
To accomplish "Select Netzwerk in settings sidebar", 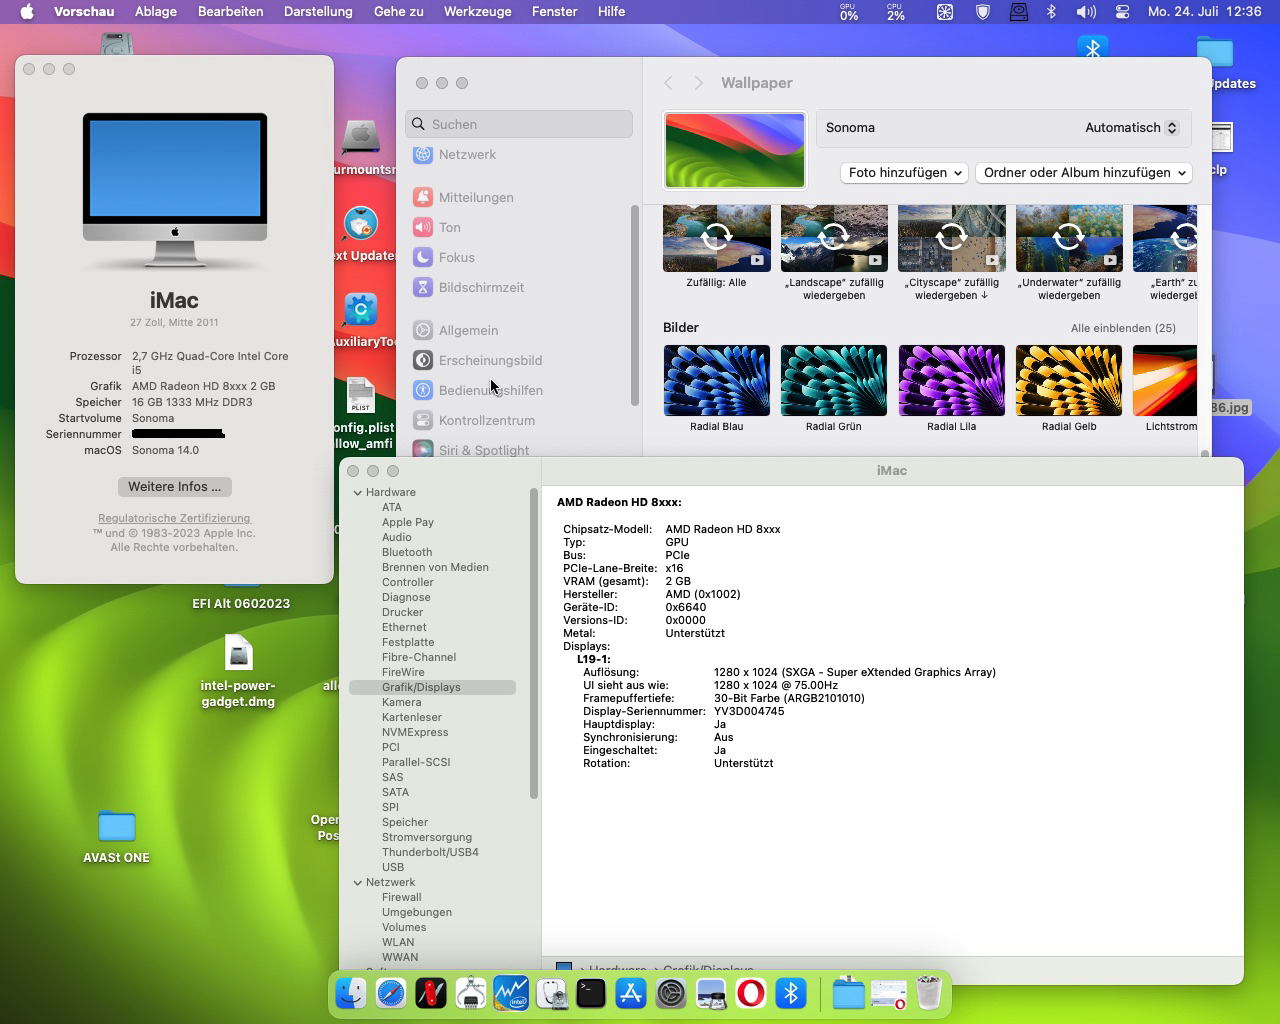I will (467, 154).
